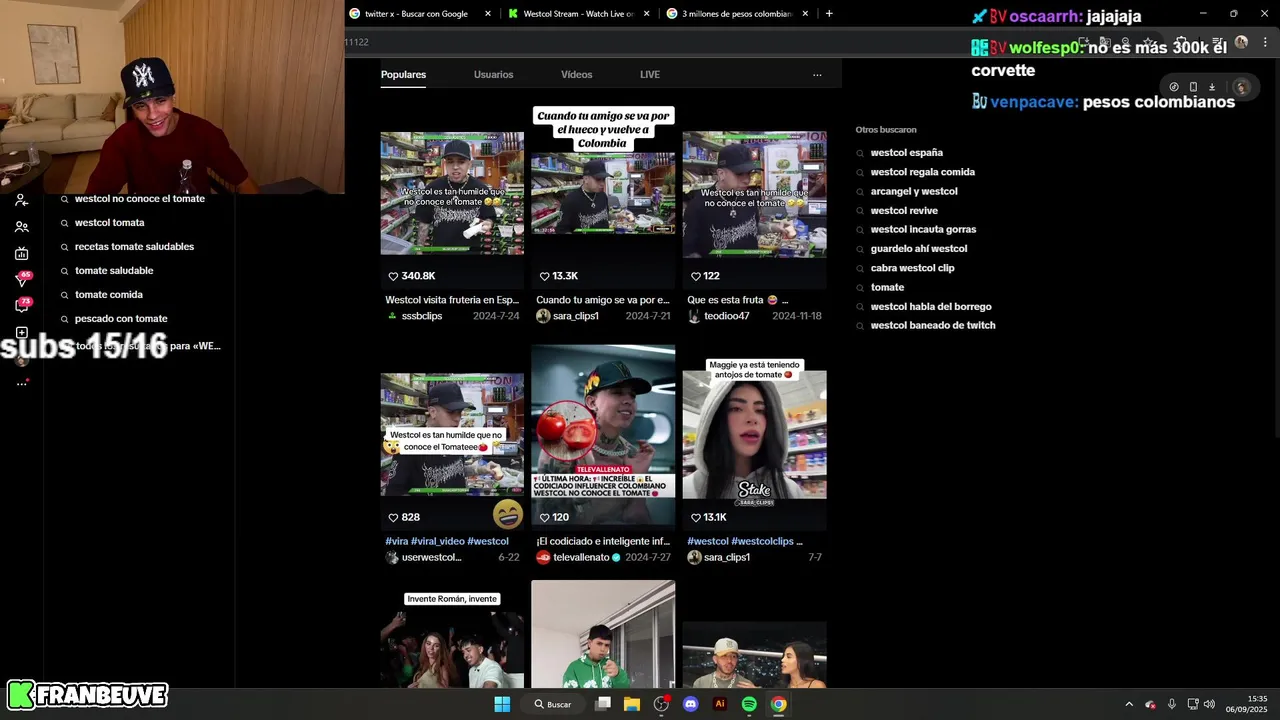
Task: Switch to the '3 millones de pesos colombianos' tab
Action: point(737,14)
